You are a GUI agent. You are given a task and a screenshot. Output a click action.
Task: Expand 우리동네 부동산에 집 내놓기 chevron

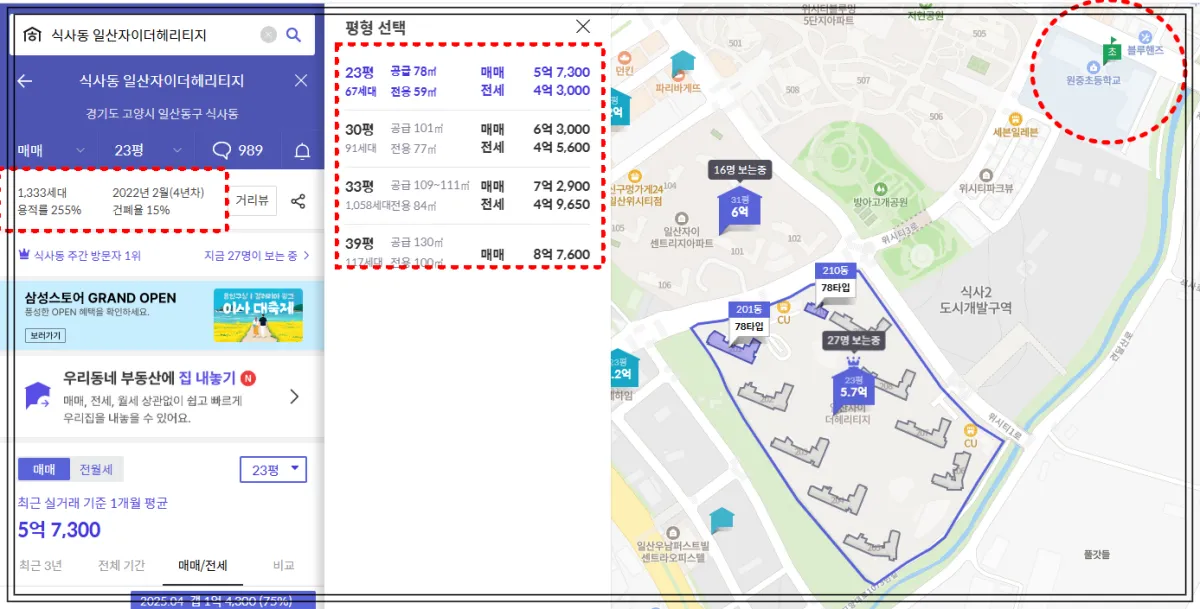coord(294,396)
